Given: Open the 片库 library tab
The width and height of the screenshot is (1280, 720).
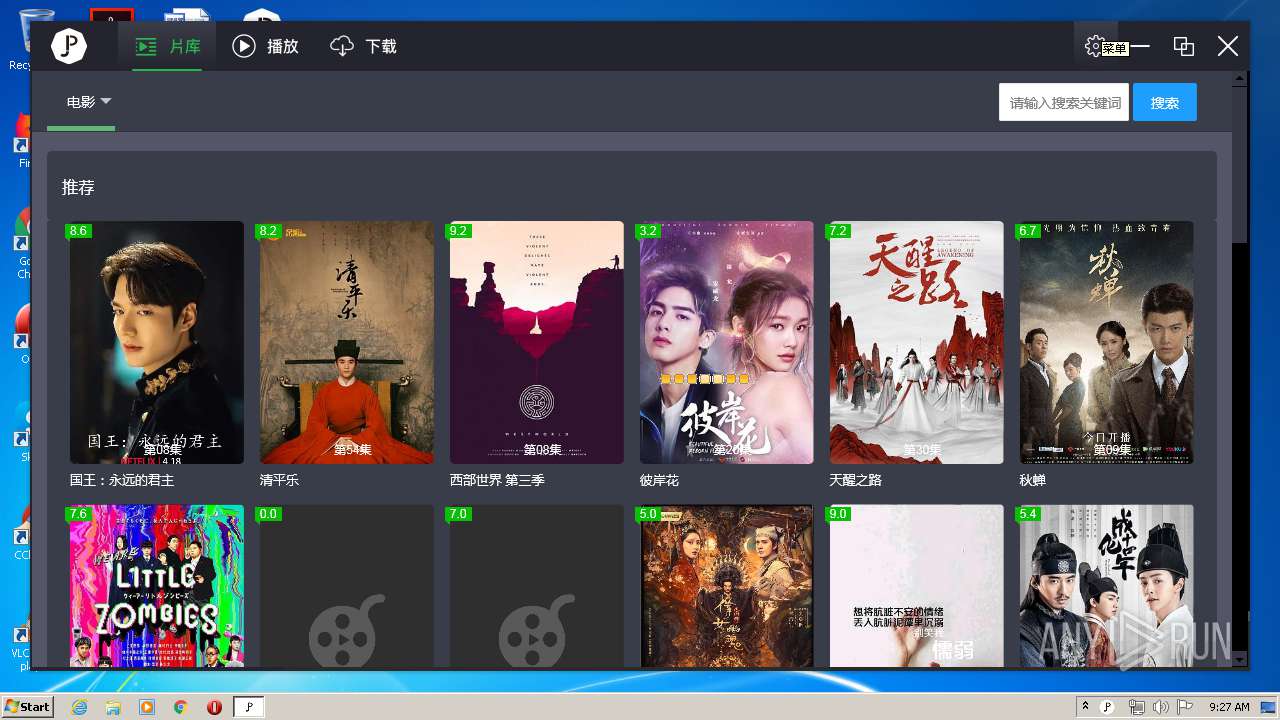Looking at the screenshot, I should click(168, 46).
